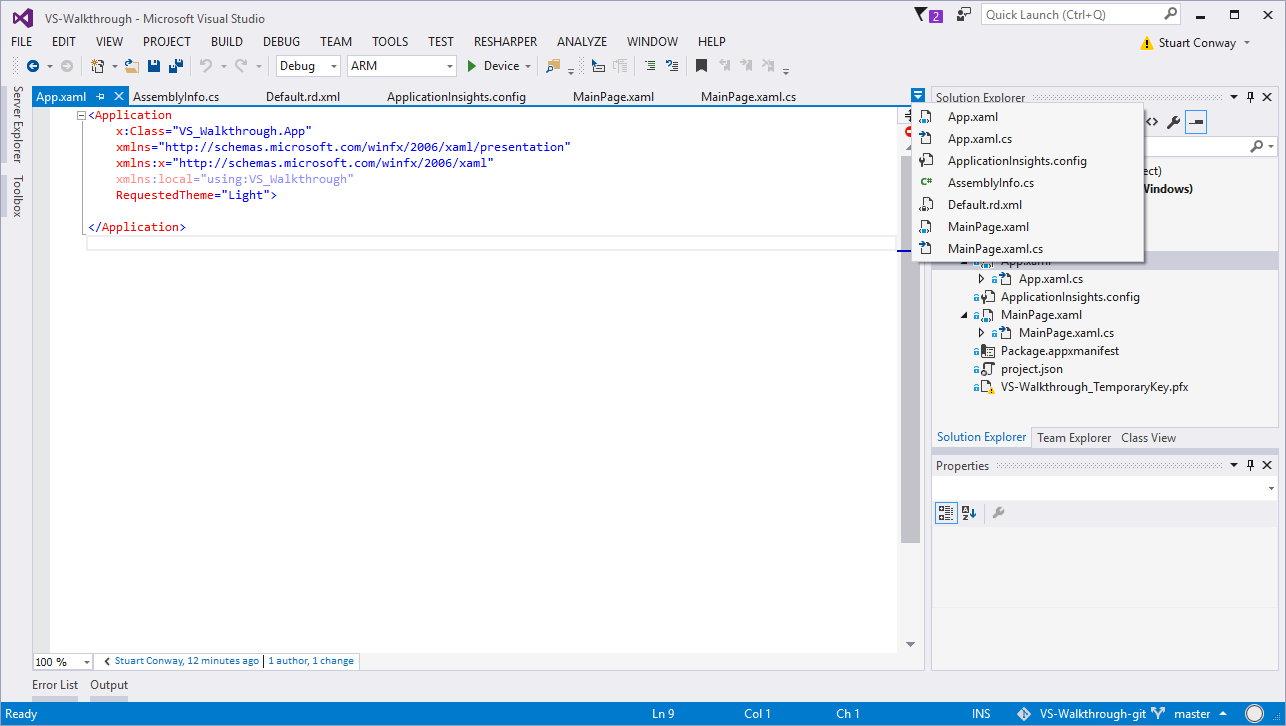Click the New Project toolbar icon
1286x726 pixels.
(97, 66)
